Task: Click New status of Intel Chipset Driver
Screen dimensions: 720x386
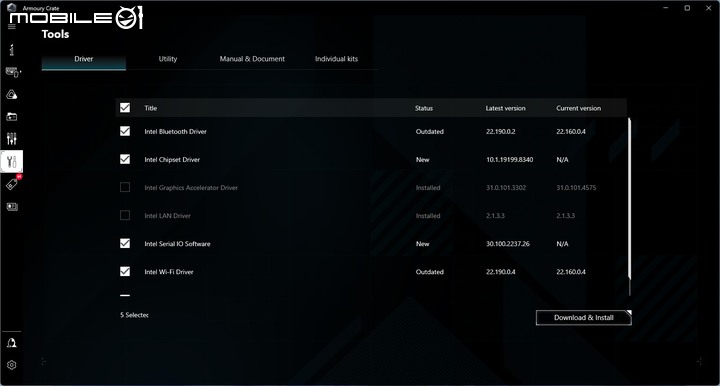Action: pyautogui.click(x=422, y=160)
